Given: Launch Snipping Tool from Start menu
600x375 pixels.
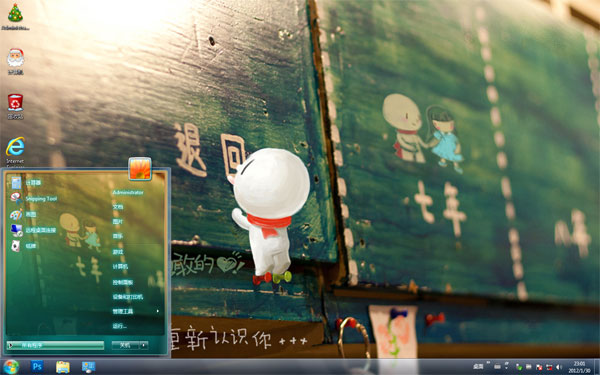Looking at the screenshot, I should click(34, 199).
